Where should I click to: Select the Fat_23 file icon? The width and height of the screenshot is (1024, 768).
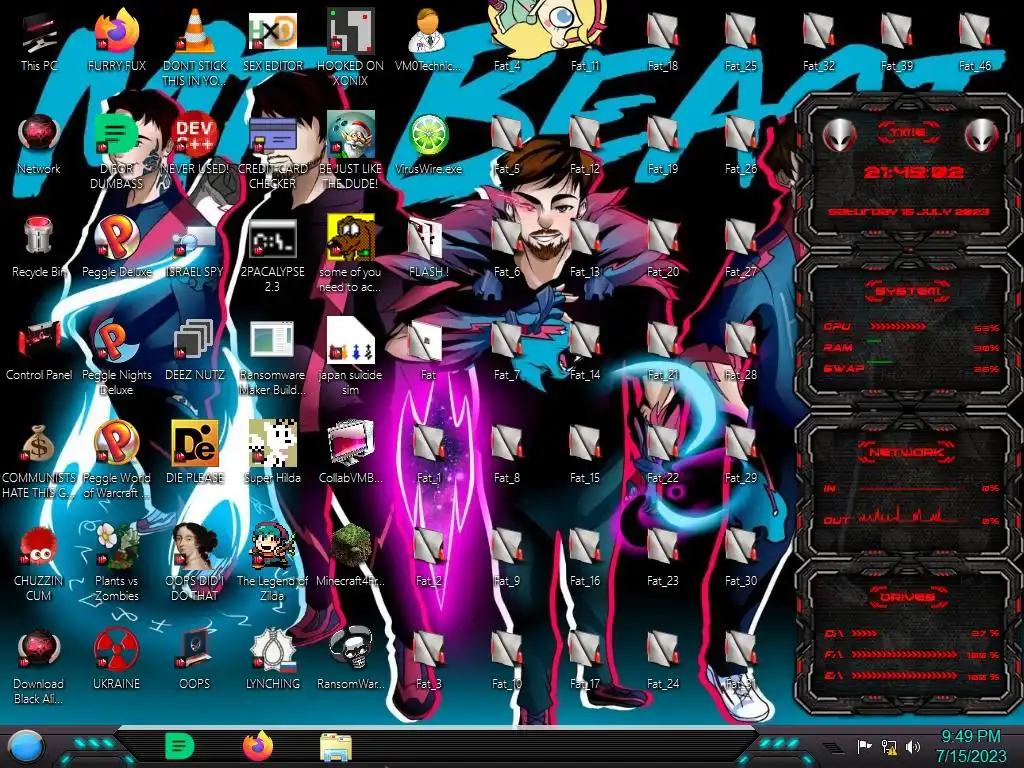[x=663, y=556]
